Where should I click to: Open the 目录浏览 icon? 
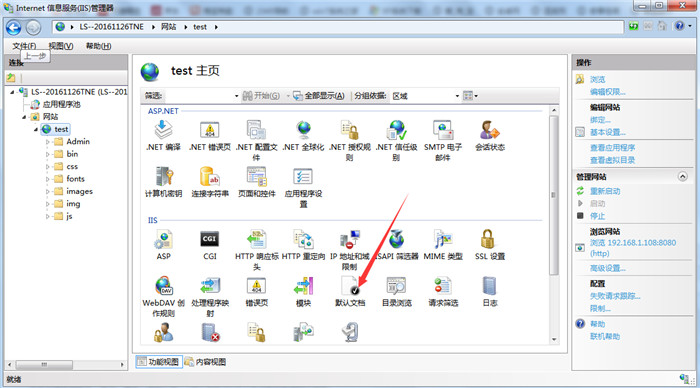coord(396,291)
